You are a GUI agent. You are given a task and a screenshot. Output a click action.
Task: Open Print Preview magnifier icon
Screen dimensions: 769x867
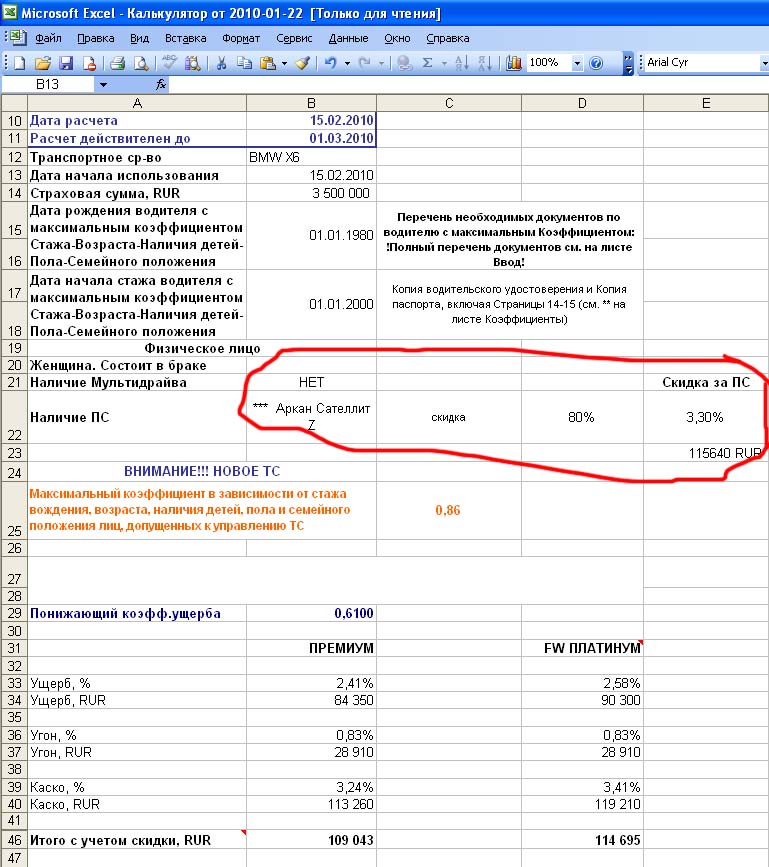pyautogui.click(x=141, y=63)
